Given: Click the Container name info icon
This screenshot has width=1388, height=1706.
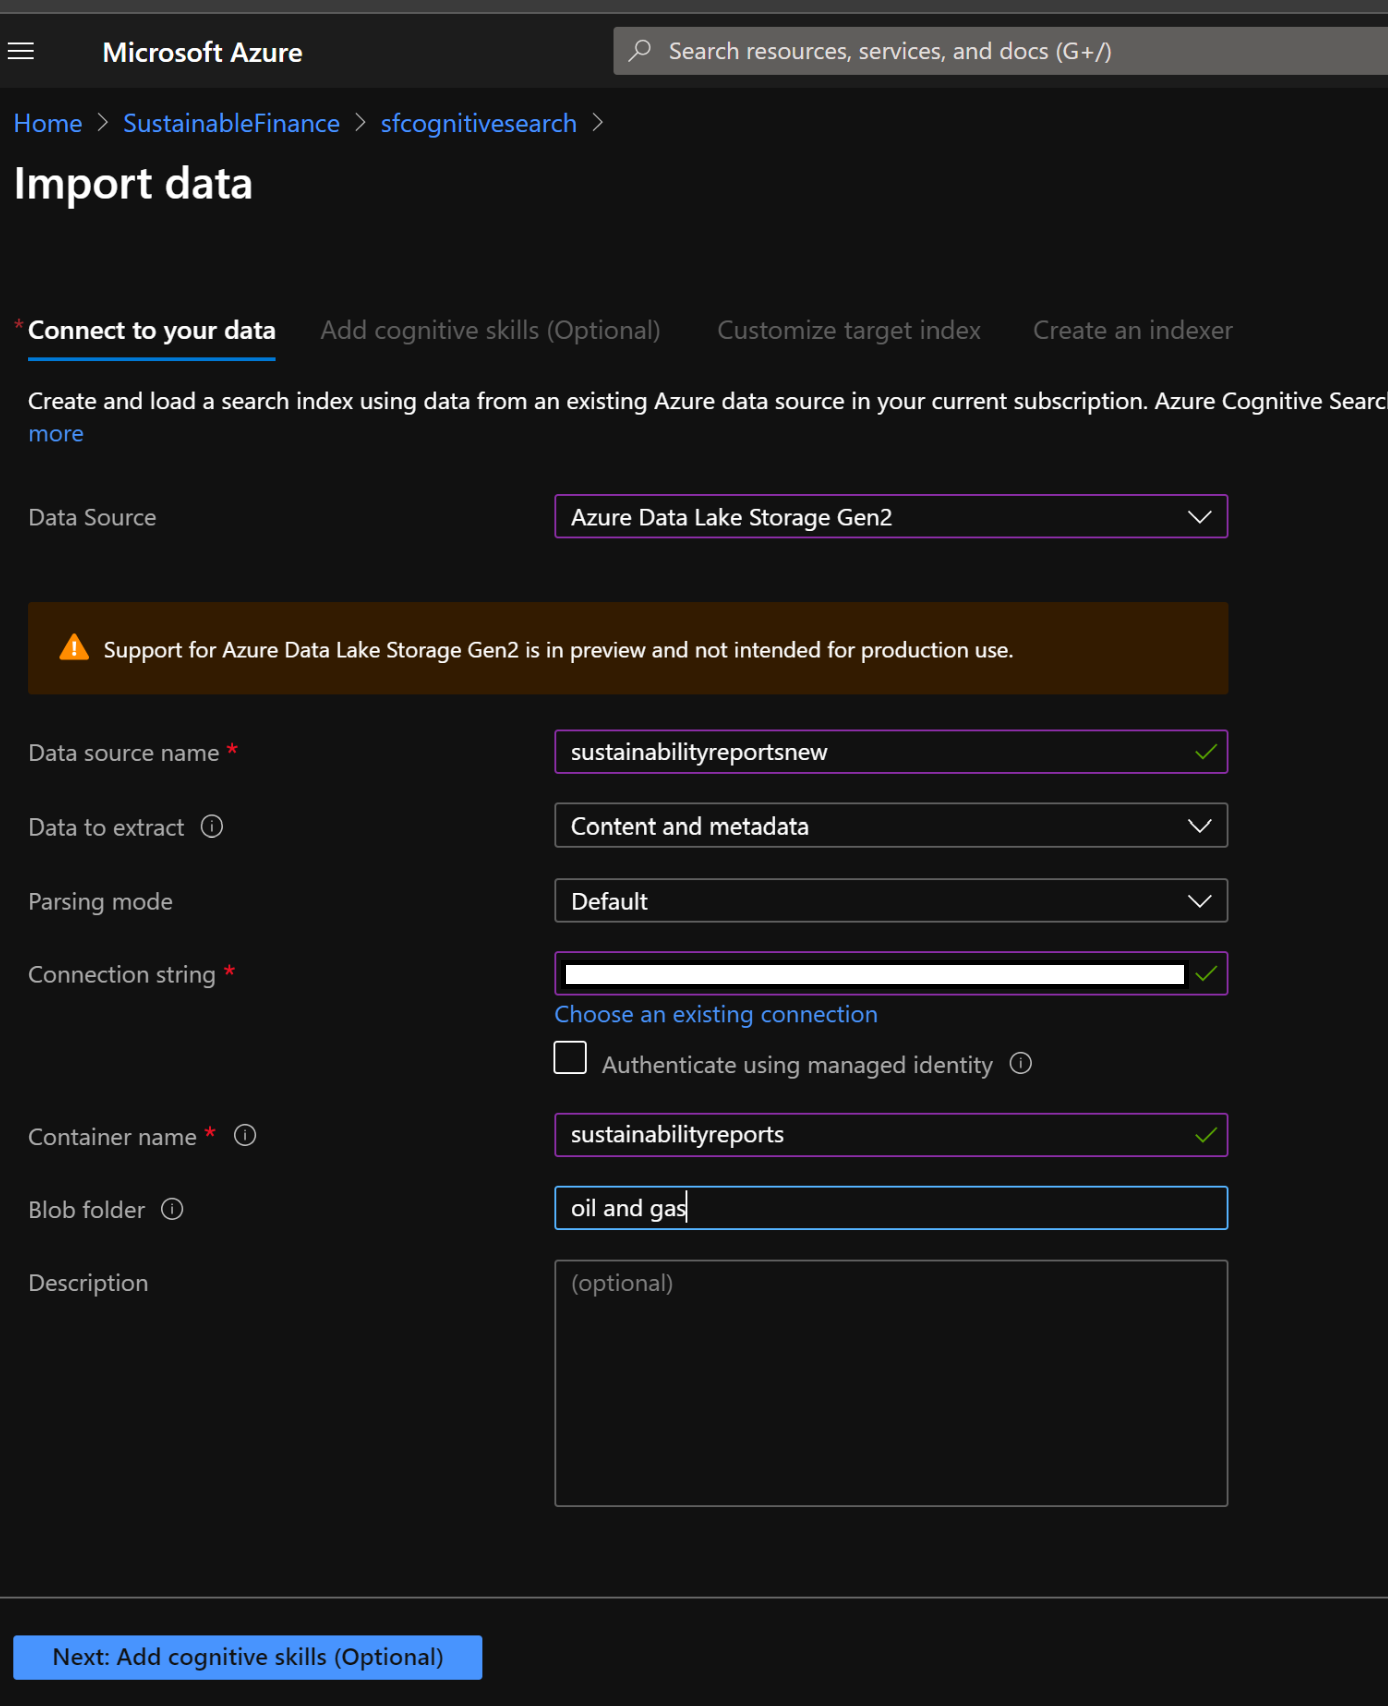Looking at the screenshot, I should pyautogui.click(x=245, y=1136).
